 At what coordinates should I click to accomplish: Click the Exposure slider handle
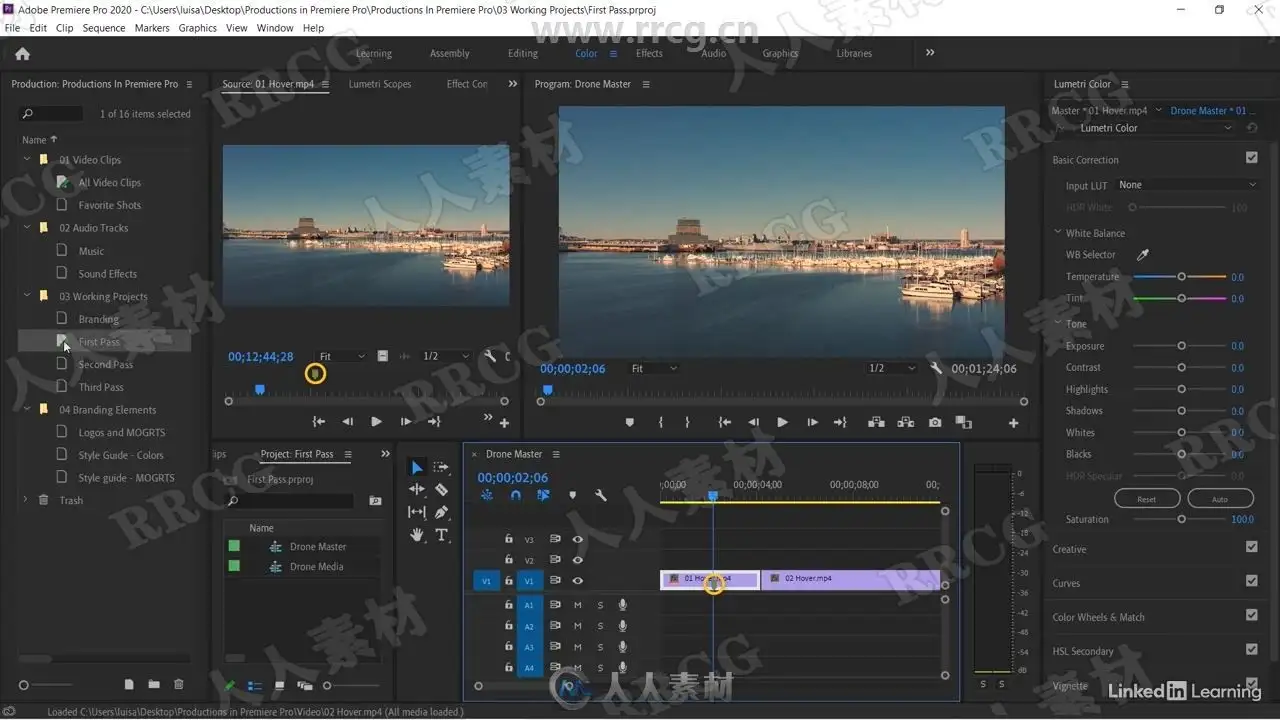tap(1181, 346)
